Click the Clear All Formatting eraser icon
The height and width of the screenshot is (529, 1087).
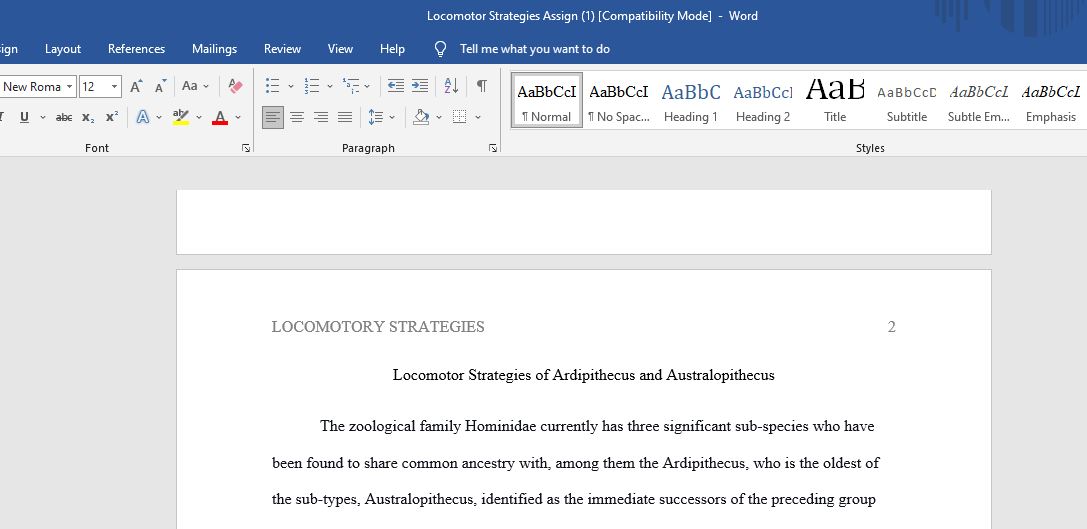tap(236, 86)
